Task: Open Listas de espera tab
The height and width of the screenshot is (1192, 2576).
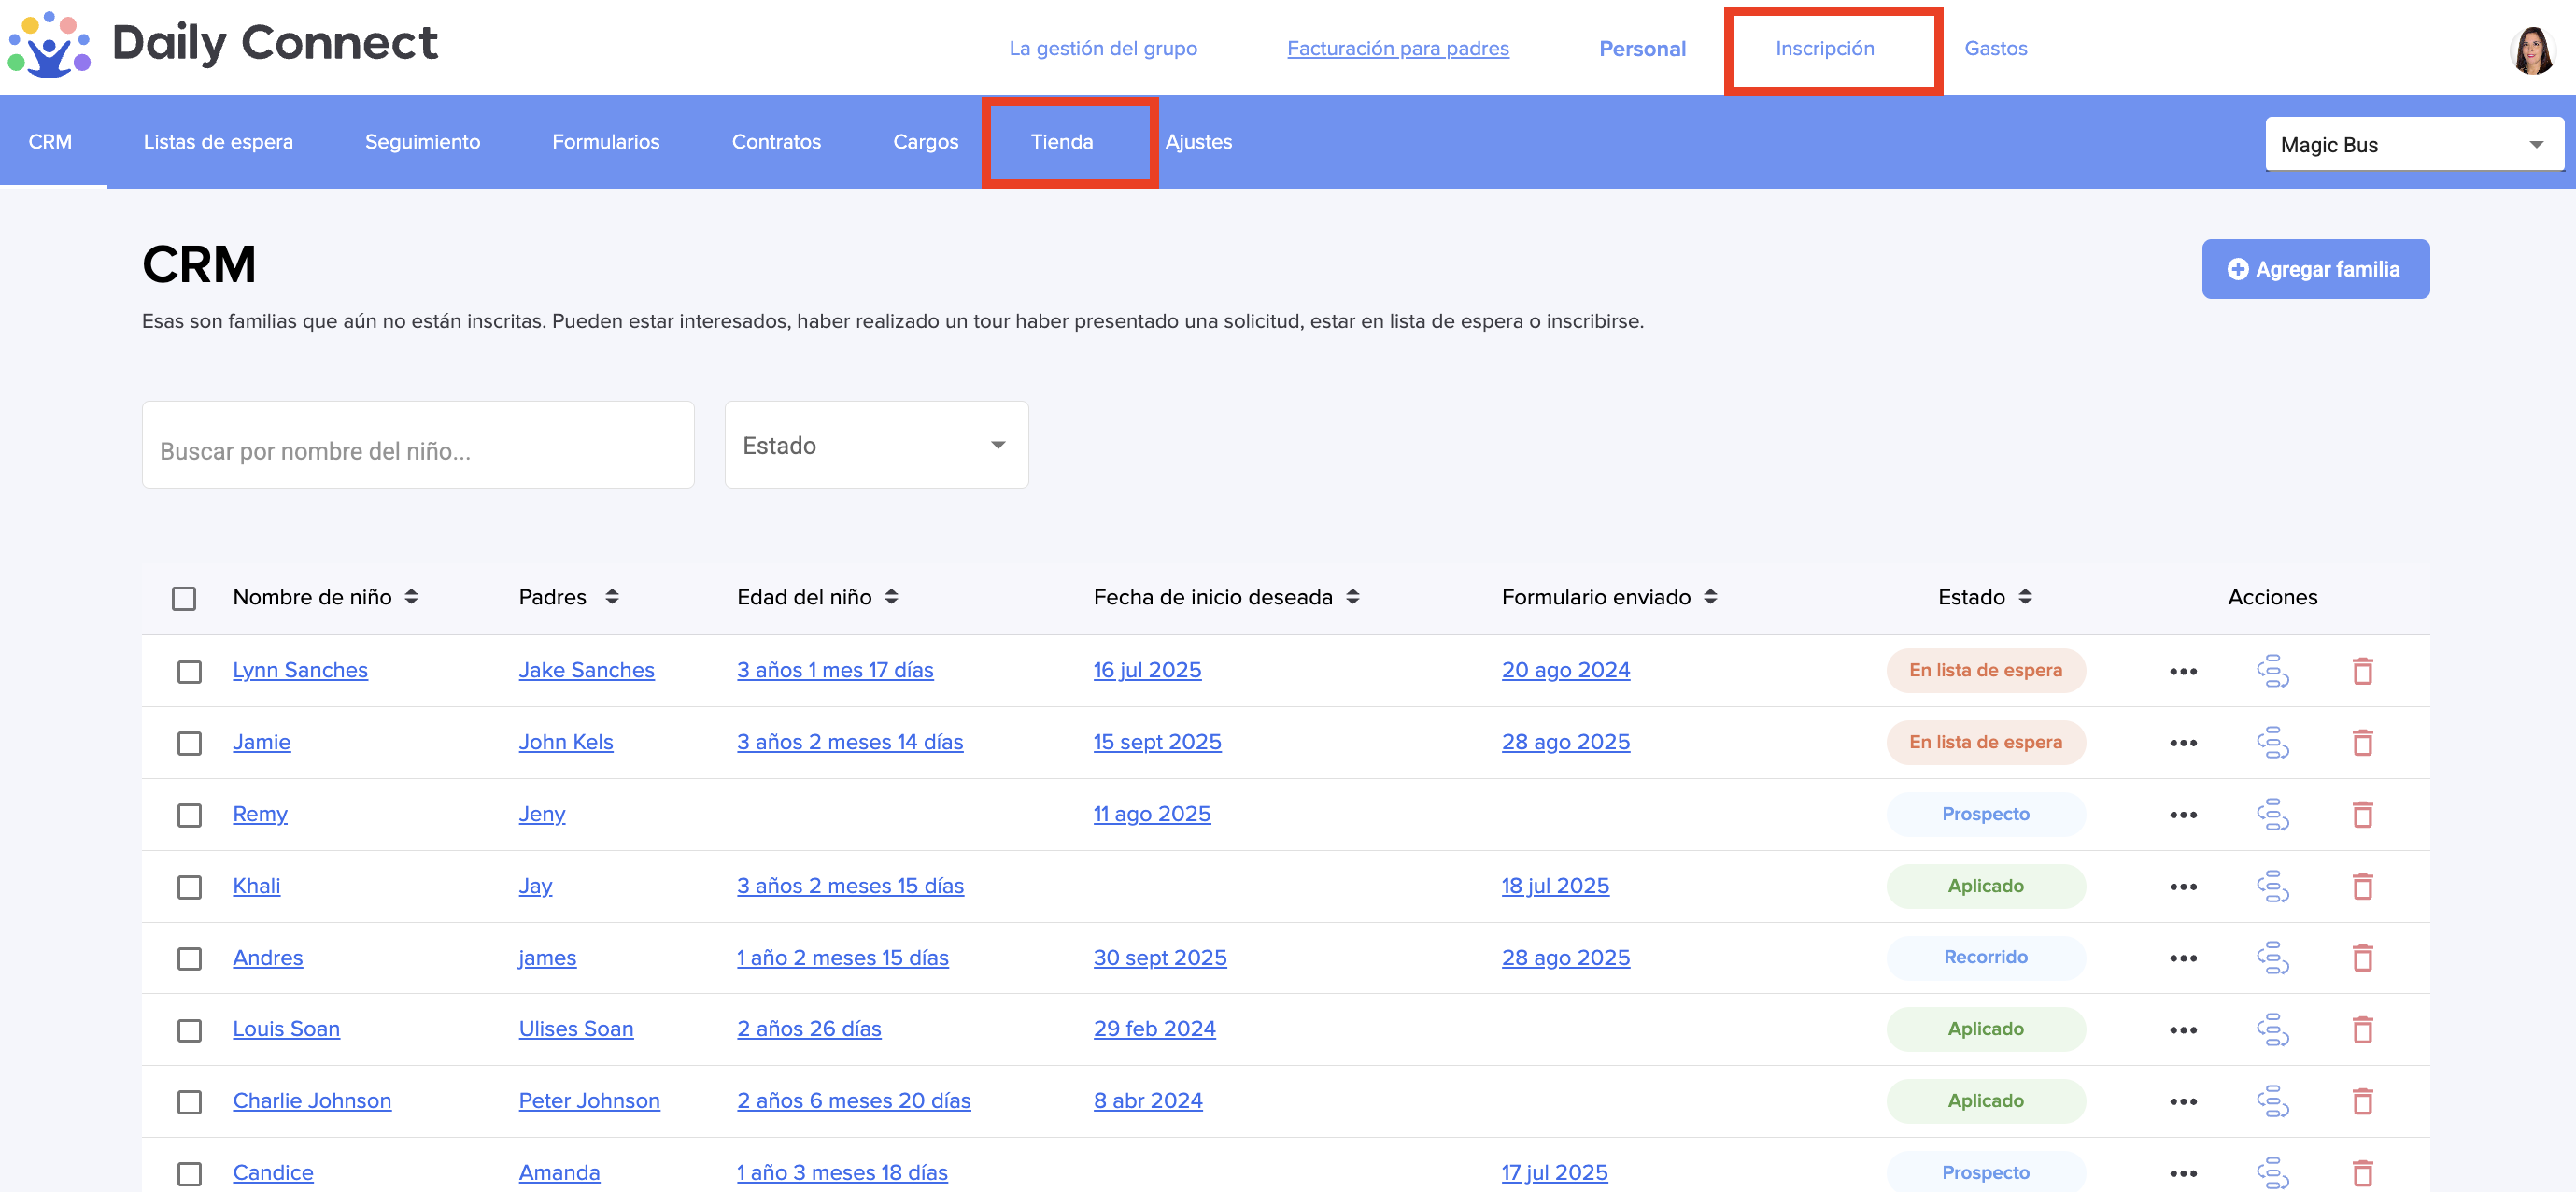Action: pos(218,142)
